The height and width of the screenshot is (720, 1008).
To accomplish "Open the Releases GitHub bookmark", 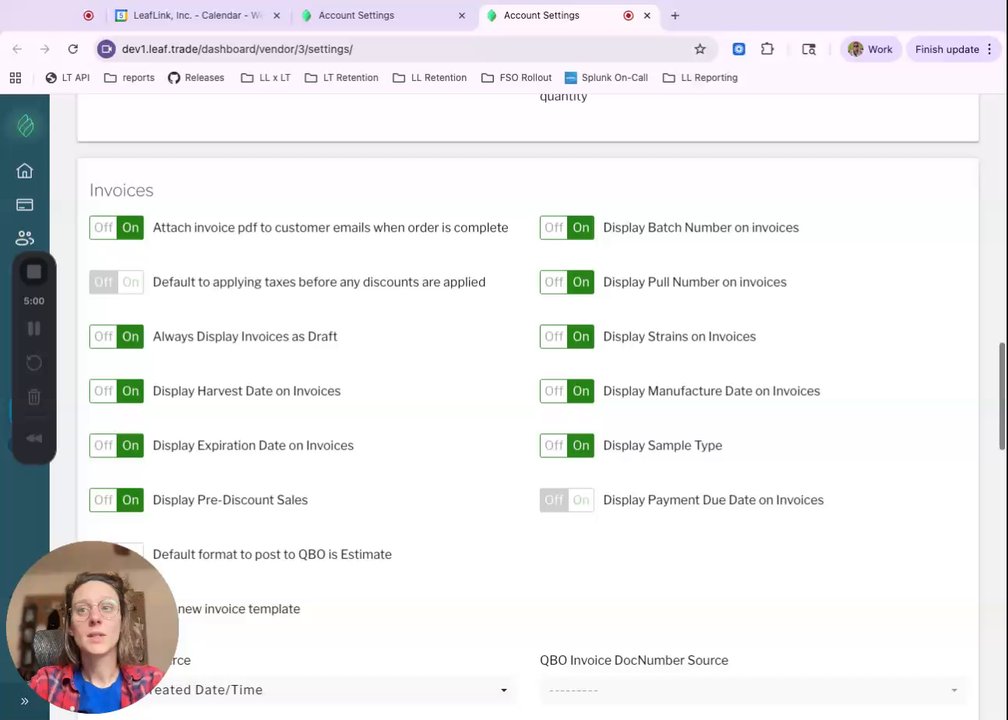I will (x=196, y=78).
